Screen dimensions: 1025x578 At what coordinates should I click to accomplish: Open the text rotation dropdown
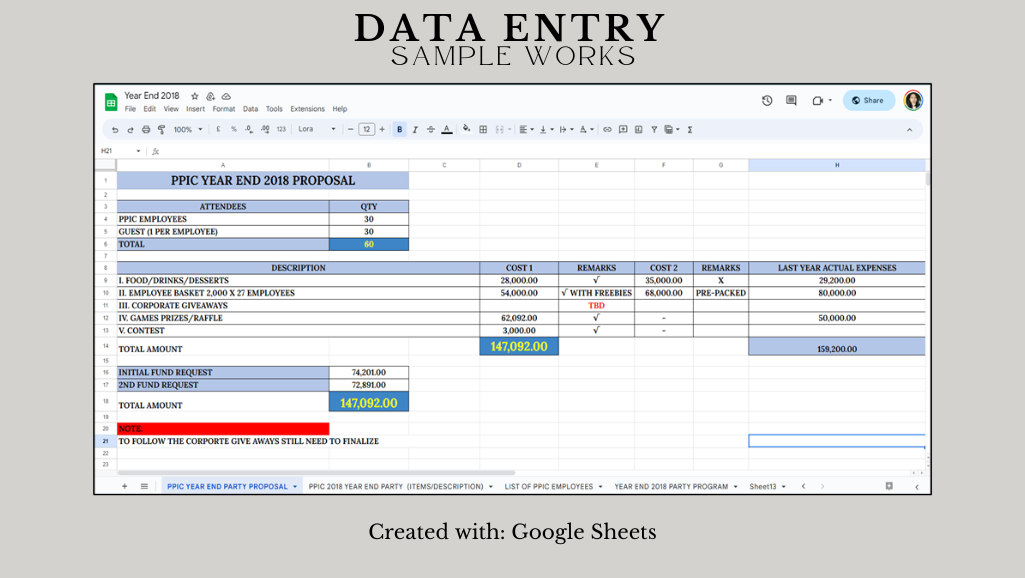[586, 129]
